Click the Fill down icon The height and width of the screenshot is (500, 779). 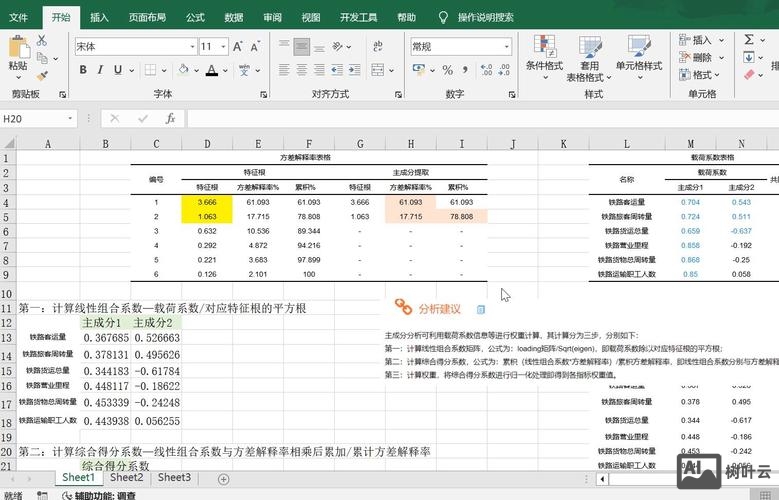[749, 57]
